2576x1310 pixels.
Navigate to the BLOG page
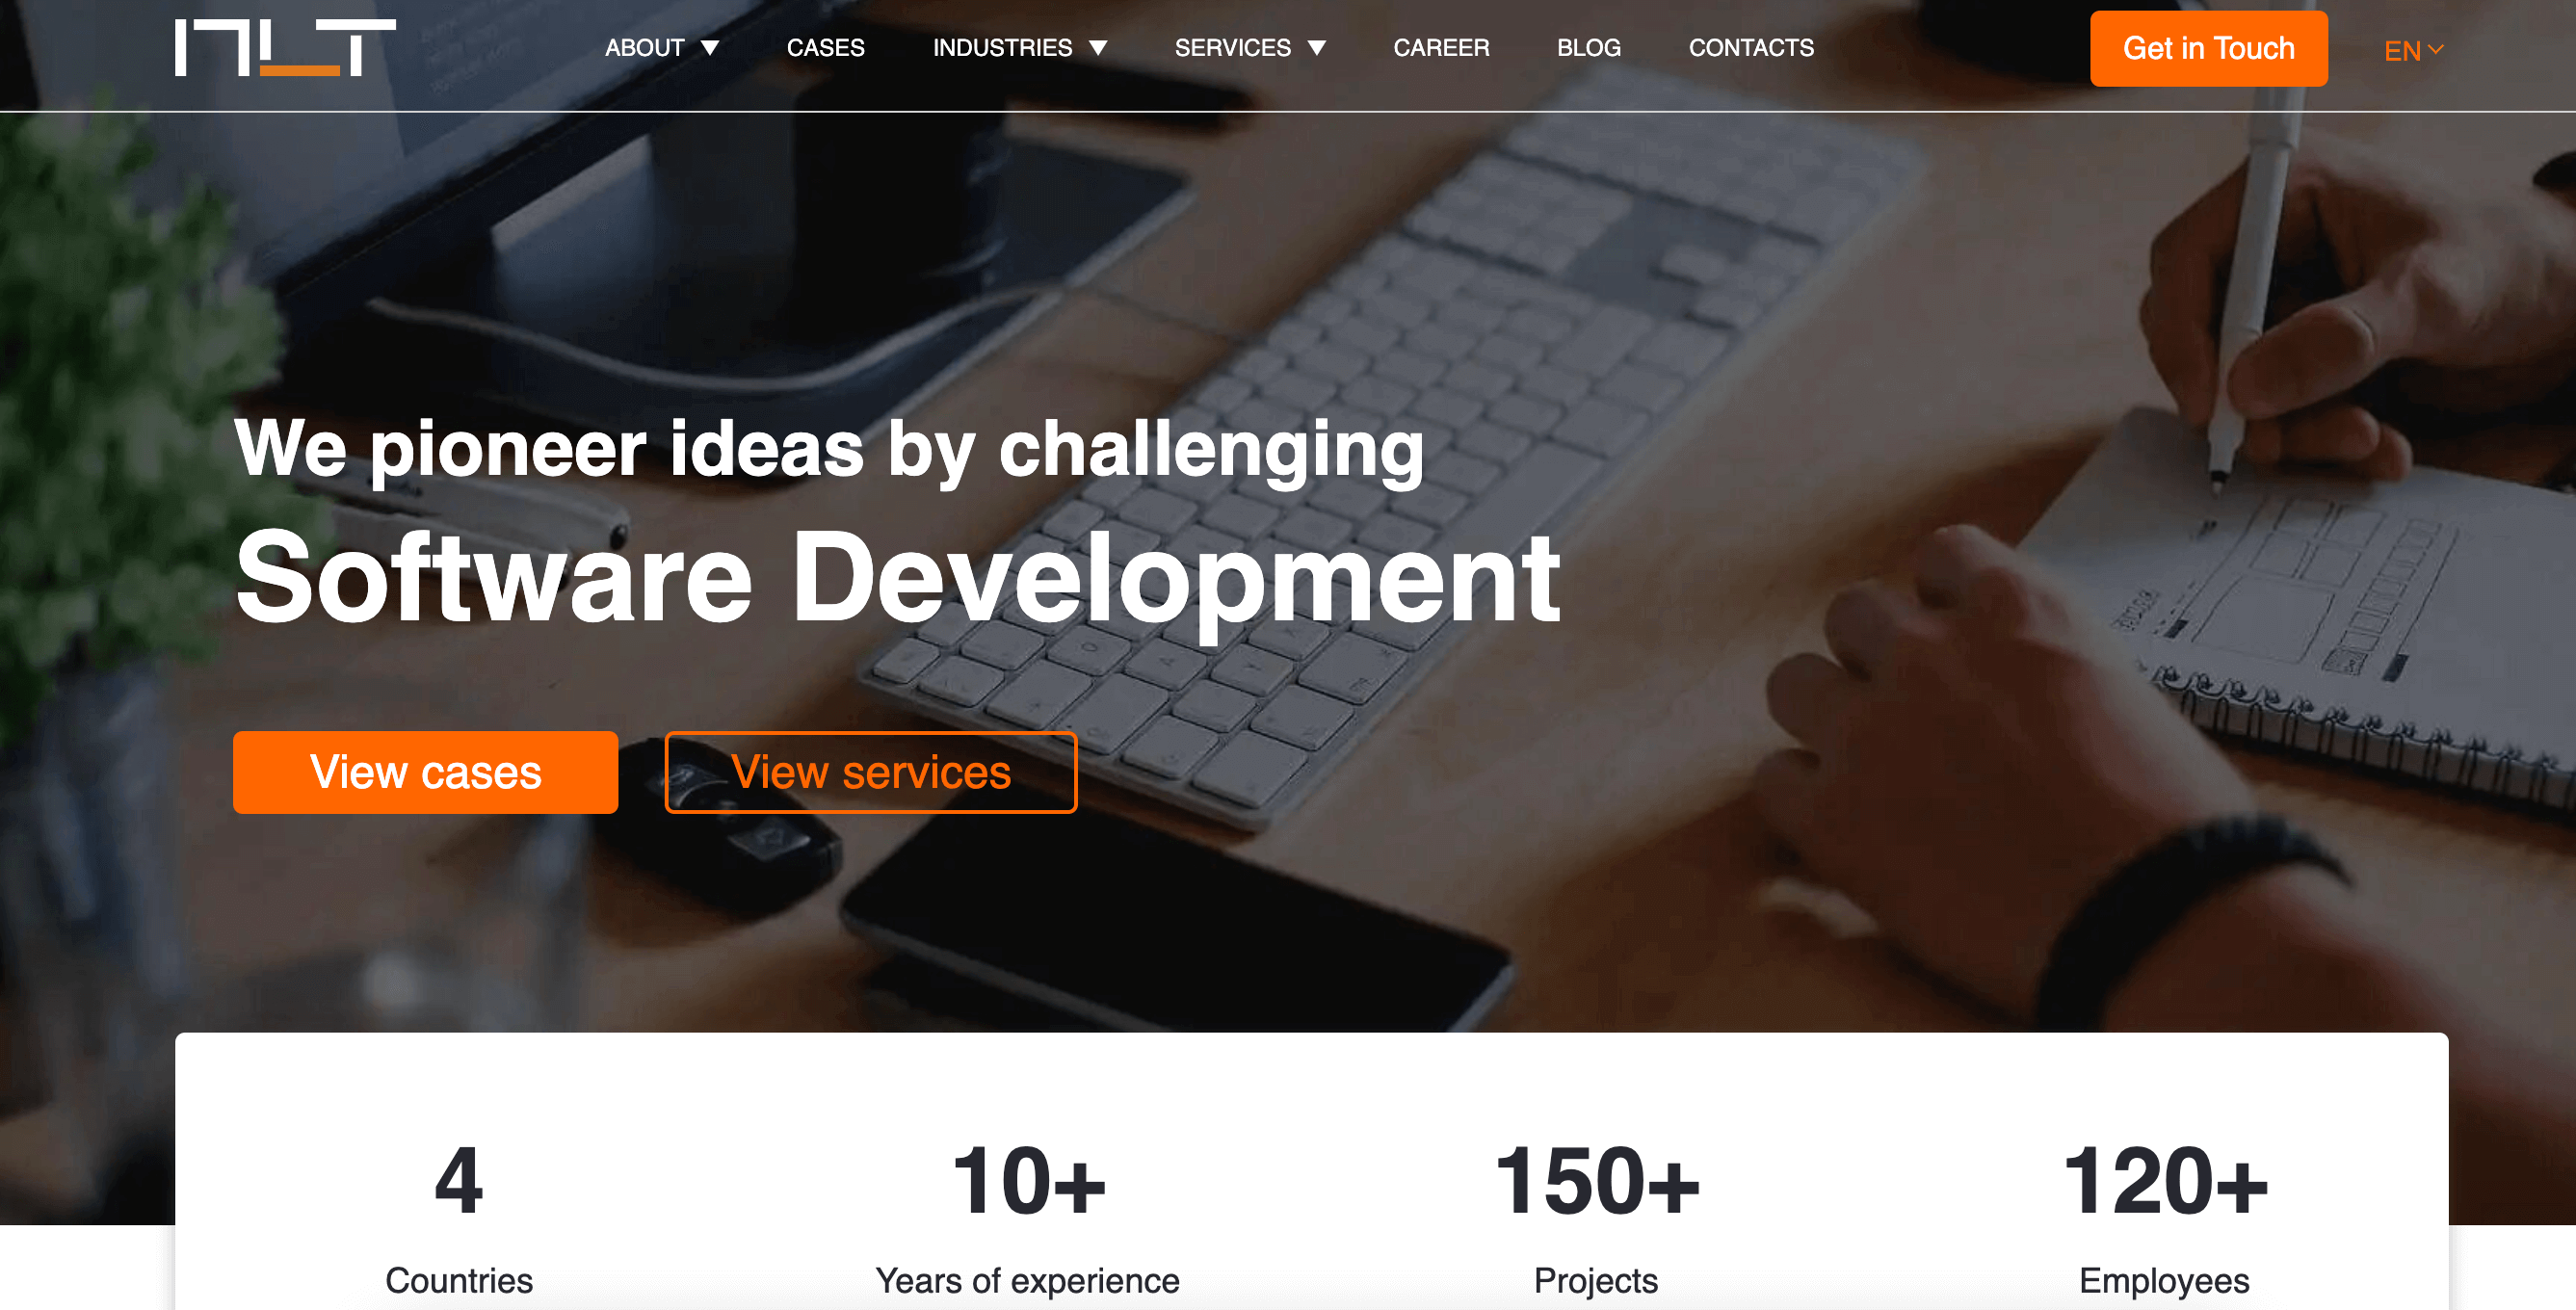(x=1587, y=47)
